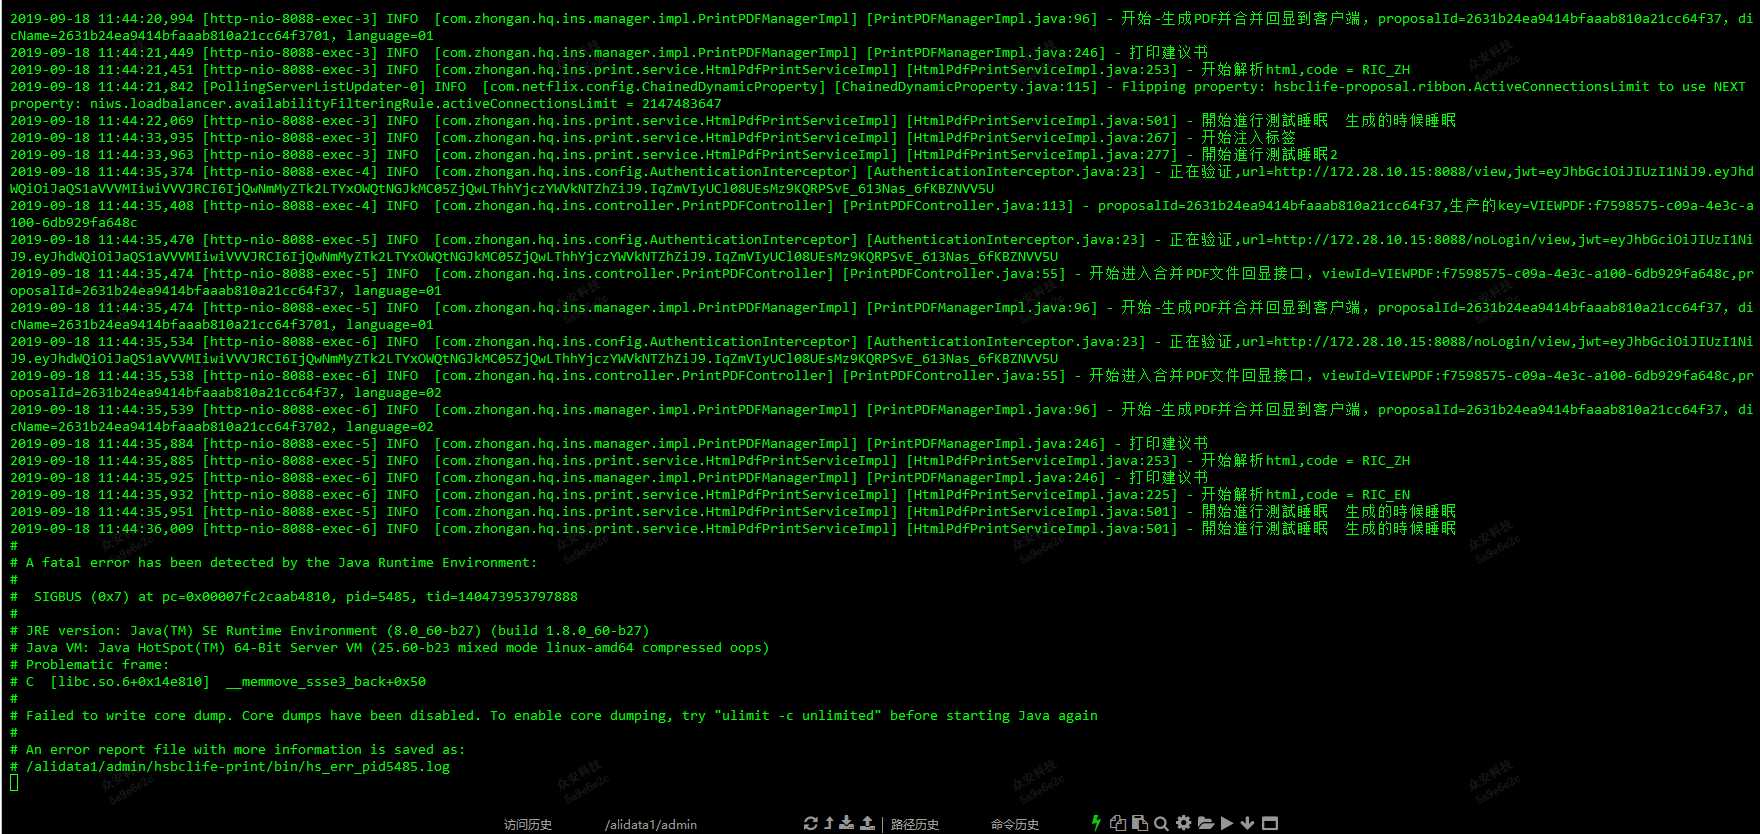Click the down arrow scroll-to-bottom icon
Screen dimensions: 1760x834
pos(1247,823)
